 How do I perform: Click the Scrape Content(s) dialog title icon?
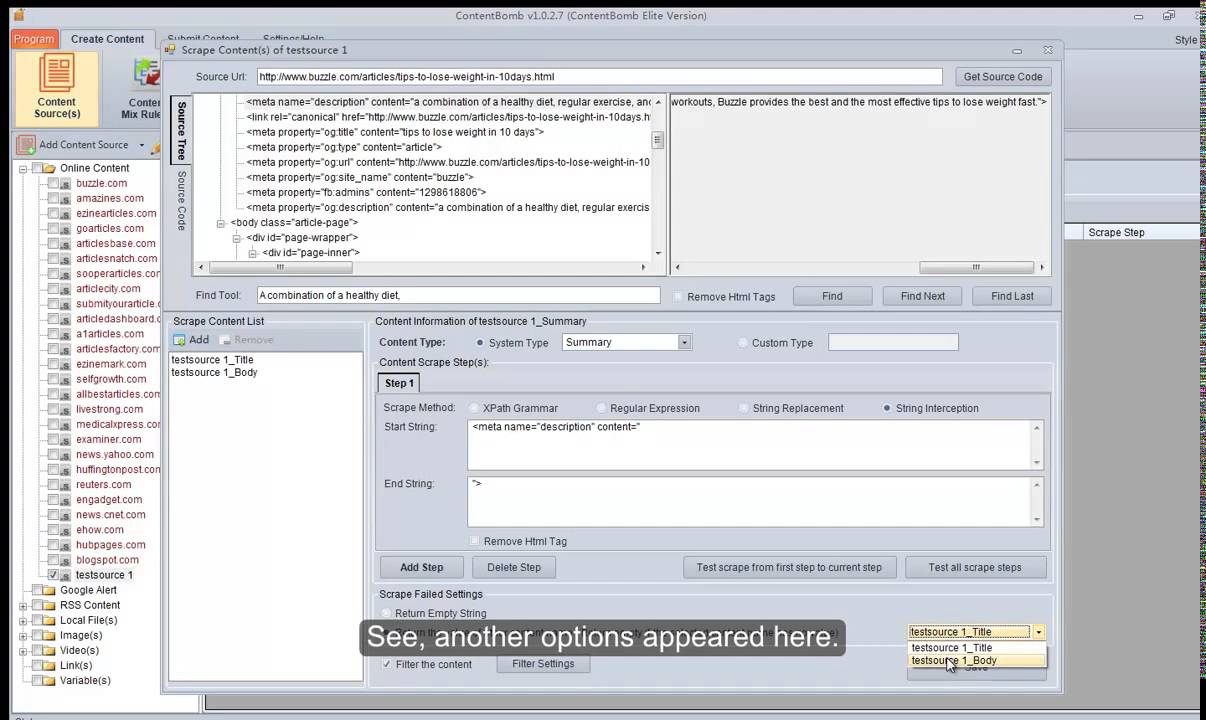click(170, 50)
